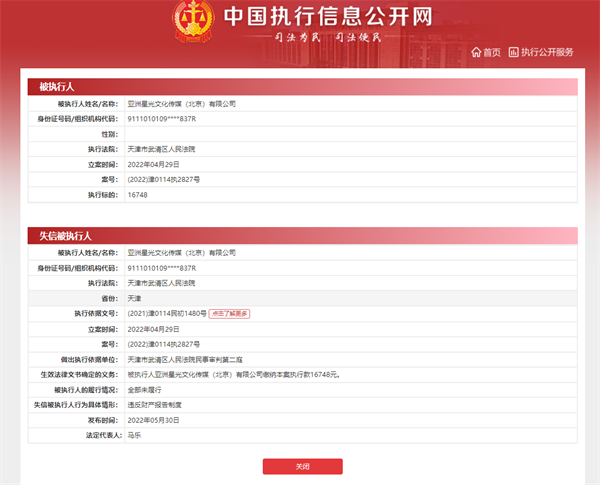The width and height of the screenshot is (600, 485).
Task: Click the 法定代表人 field label
Action: pyautogui.click(x=104, y=435)
